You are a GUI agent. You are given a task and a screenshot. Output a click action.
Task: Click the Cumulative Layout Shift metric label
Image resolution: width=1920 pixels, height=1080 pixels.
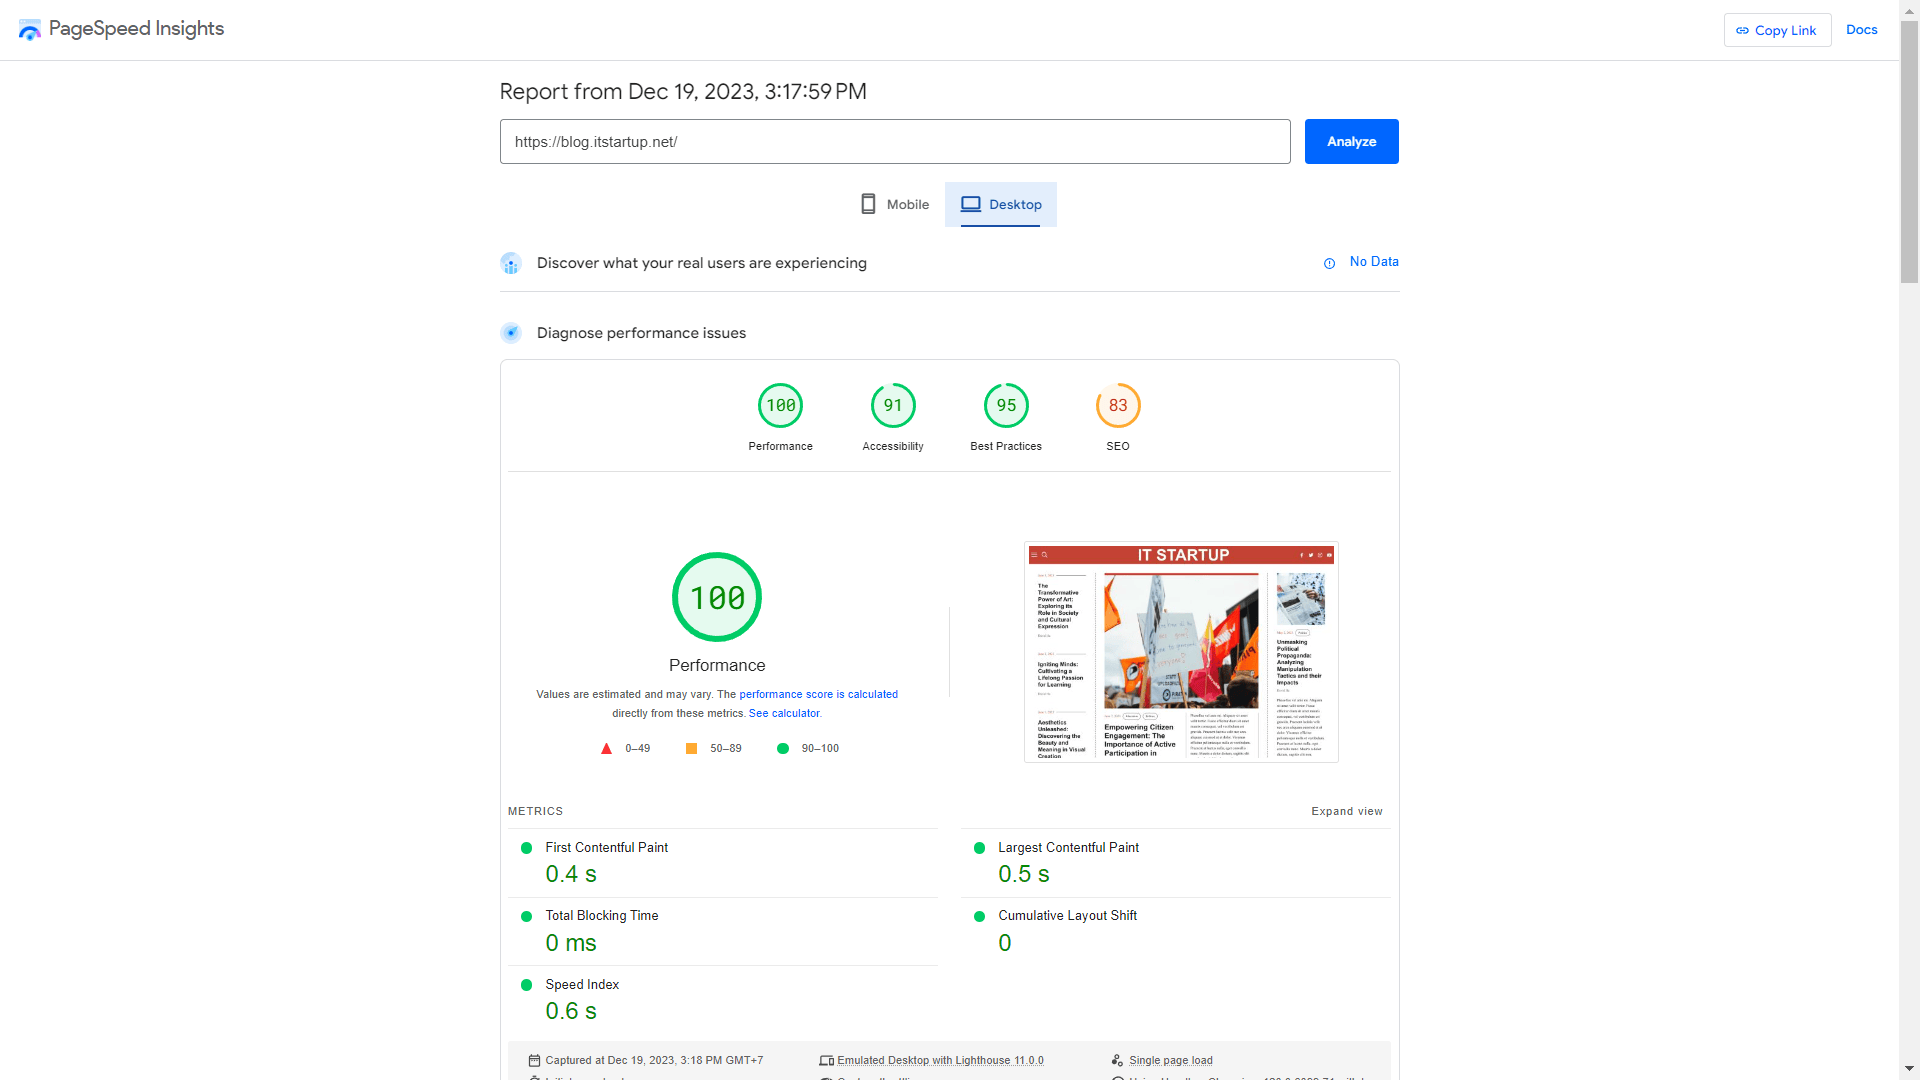[x=1067, y=915]
